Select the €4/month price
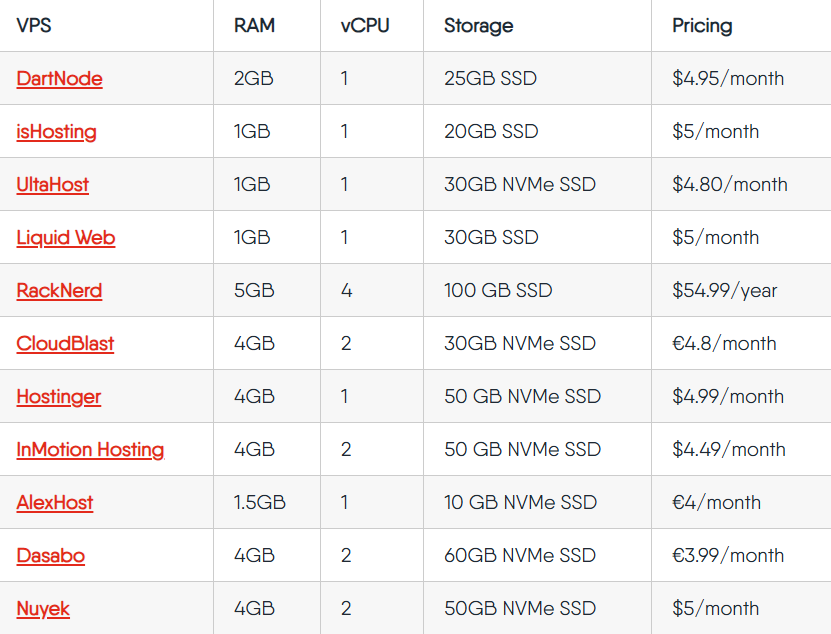831x634 pixels. (x=717, y=503)
